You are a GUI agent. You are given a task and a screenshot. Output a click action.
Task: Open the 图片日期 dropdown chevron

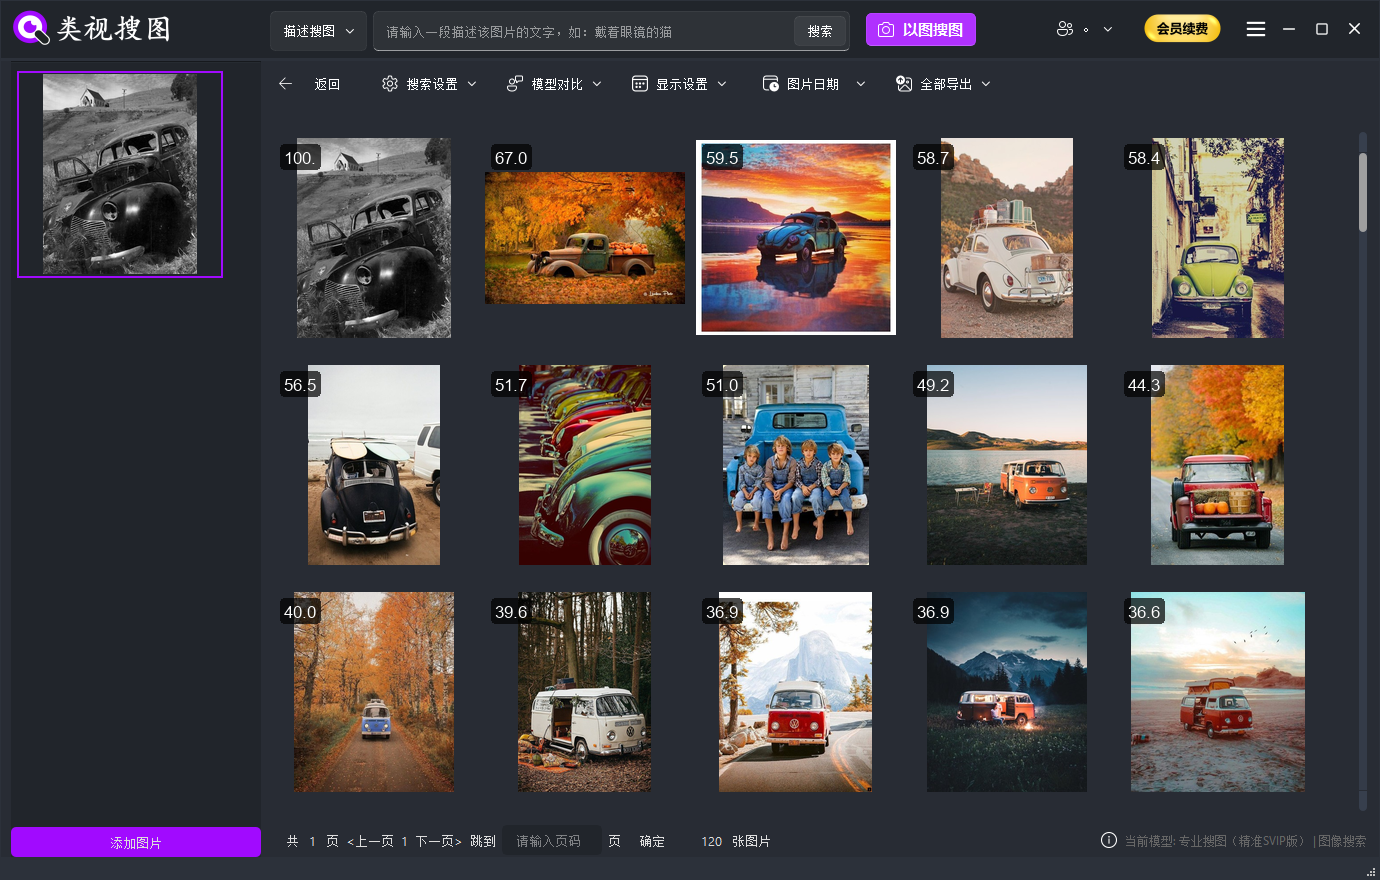860,84
